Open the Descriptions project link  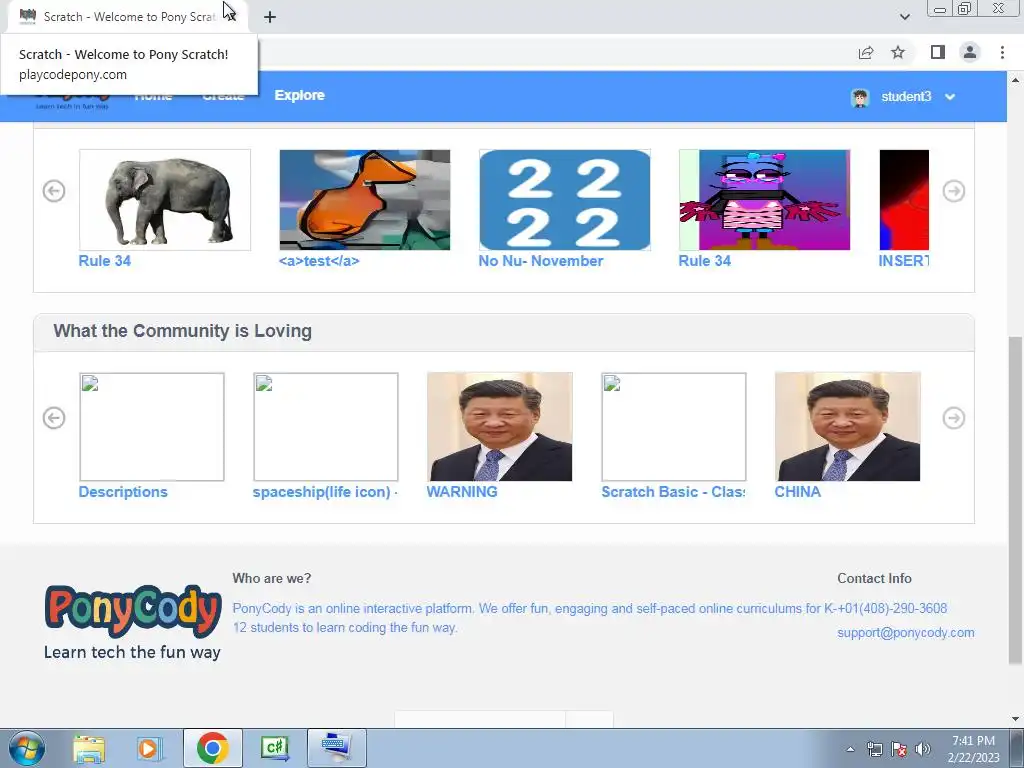click(123, 492)
